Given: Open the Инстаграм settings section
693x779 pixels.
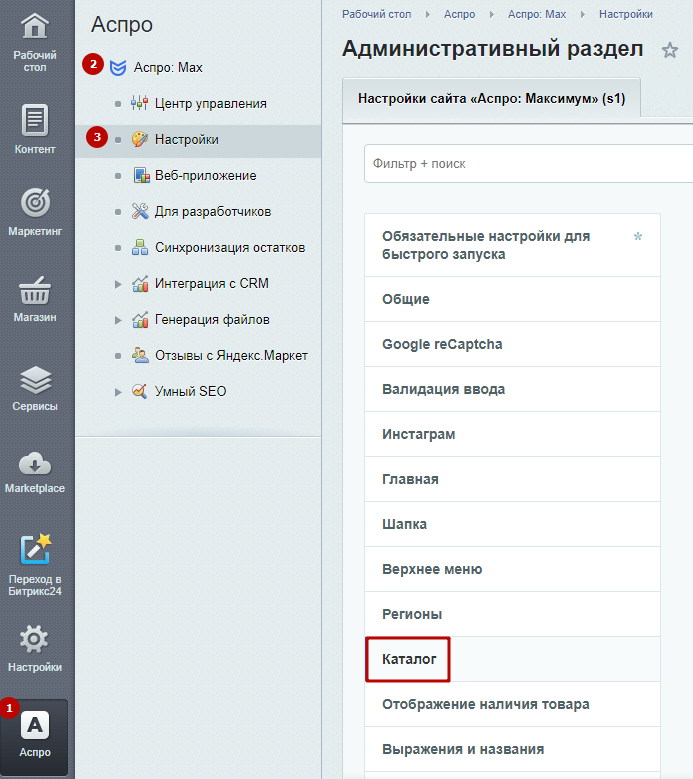Looking at the screenshot, I should click(512, 434).
